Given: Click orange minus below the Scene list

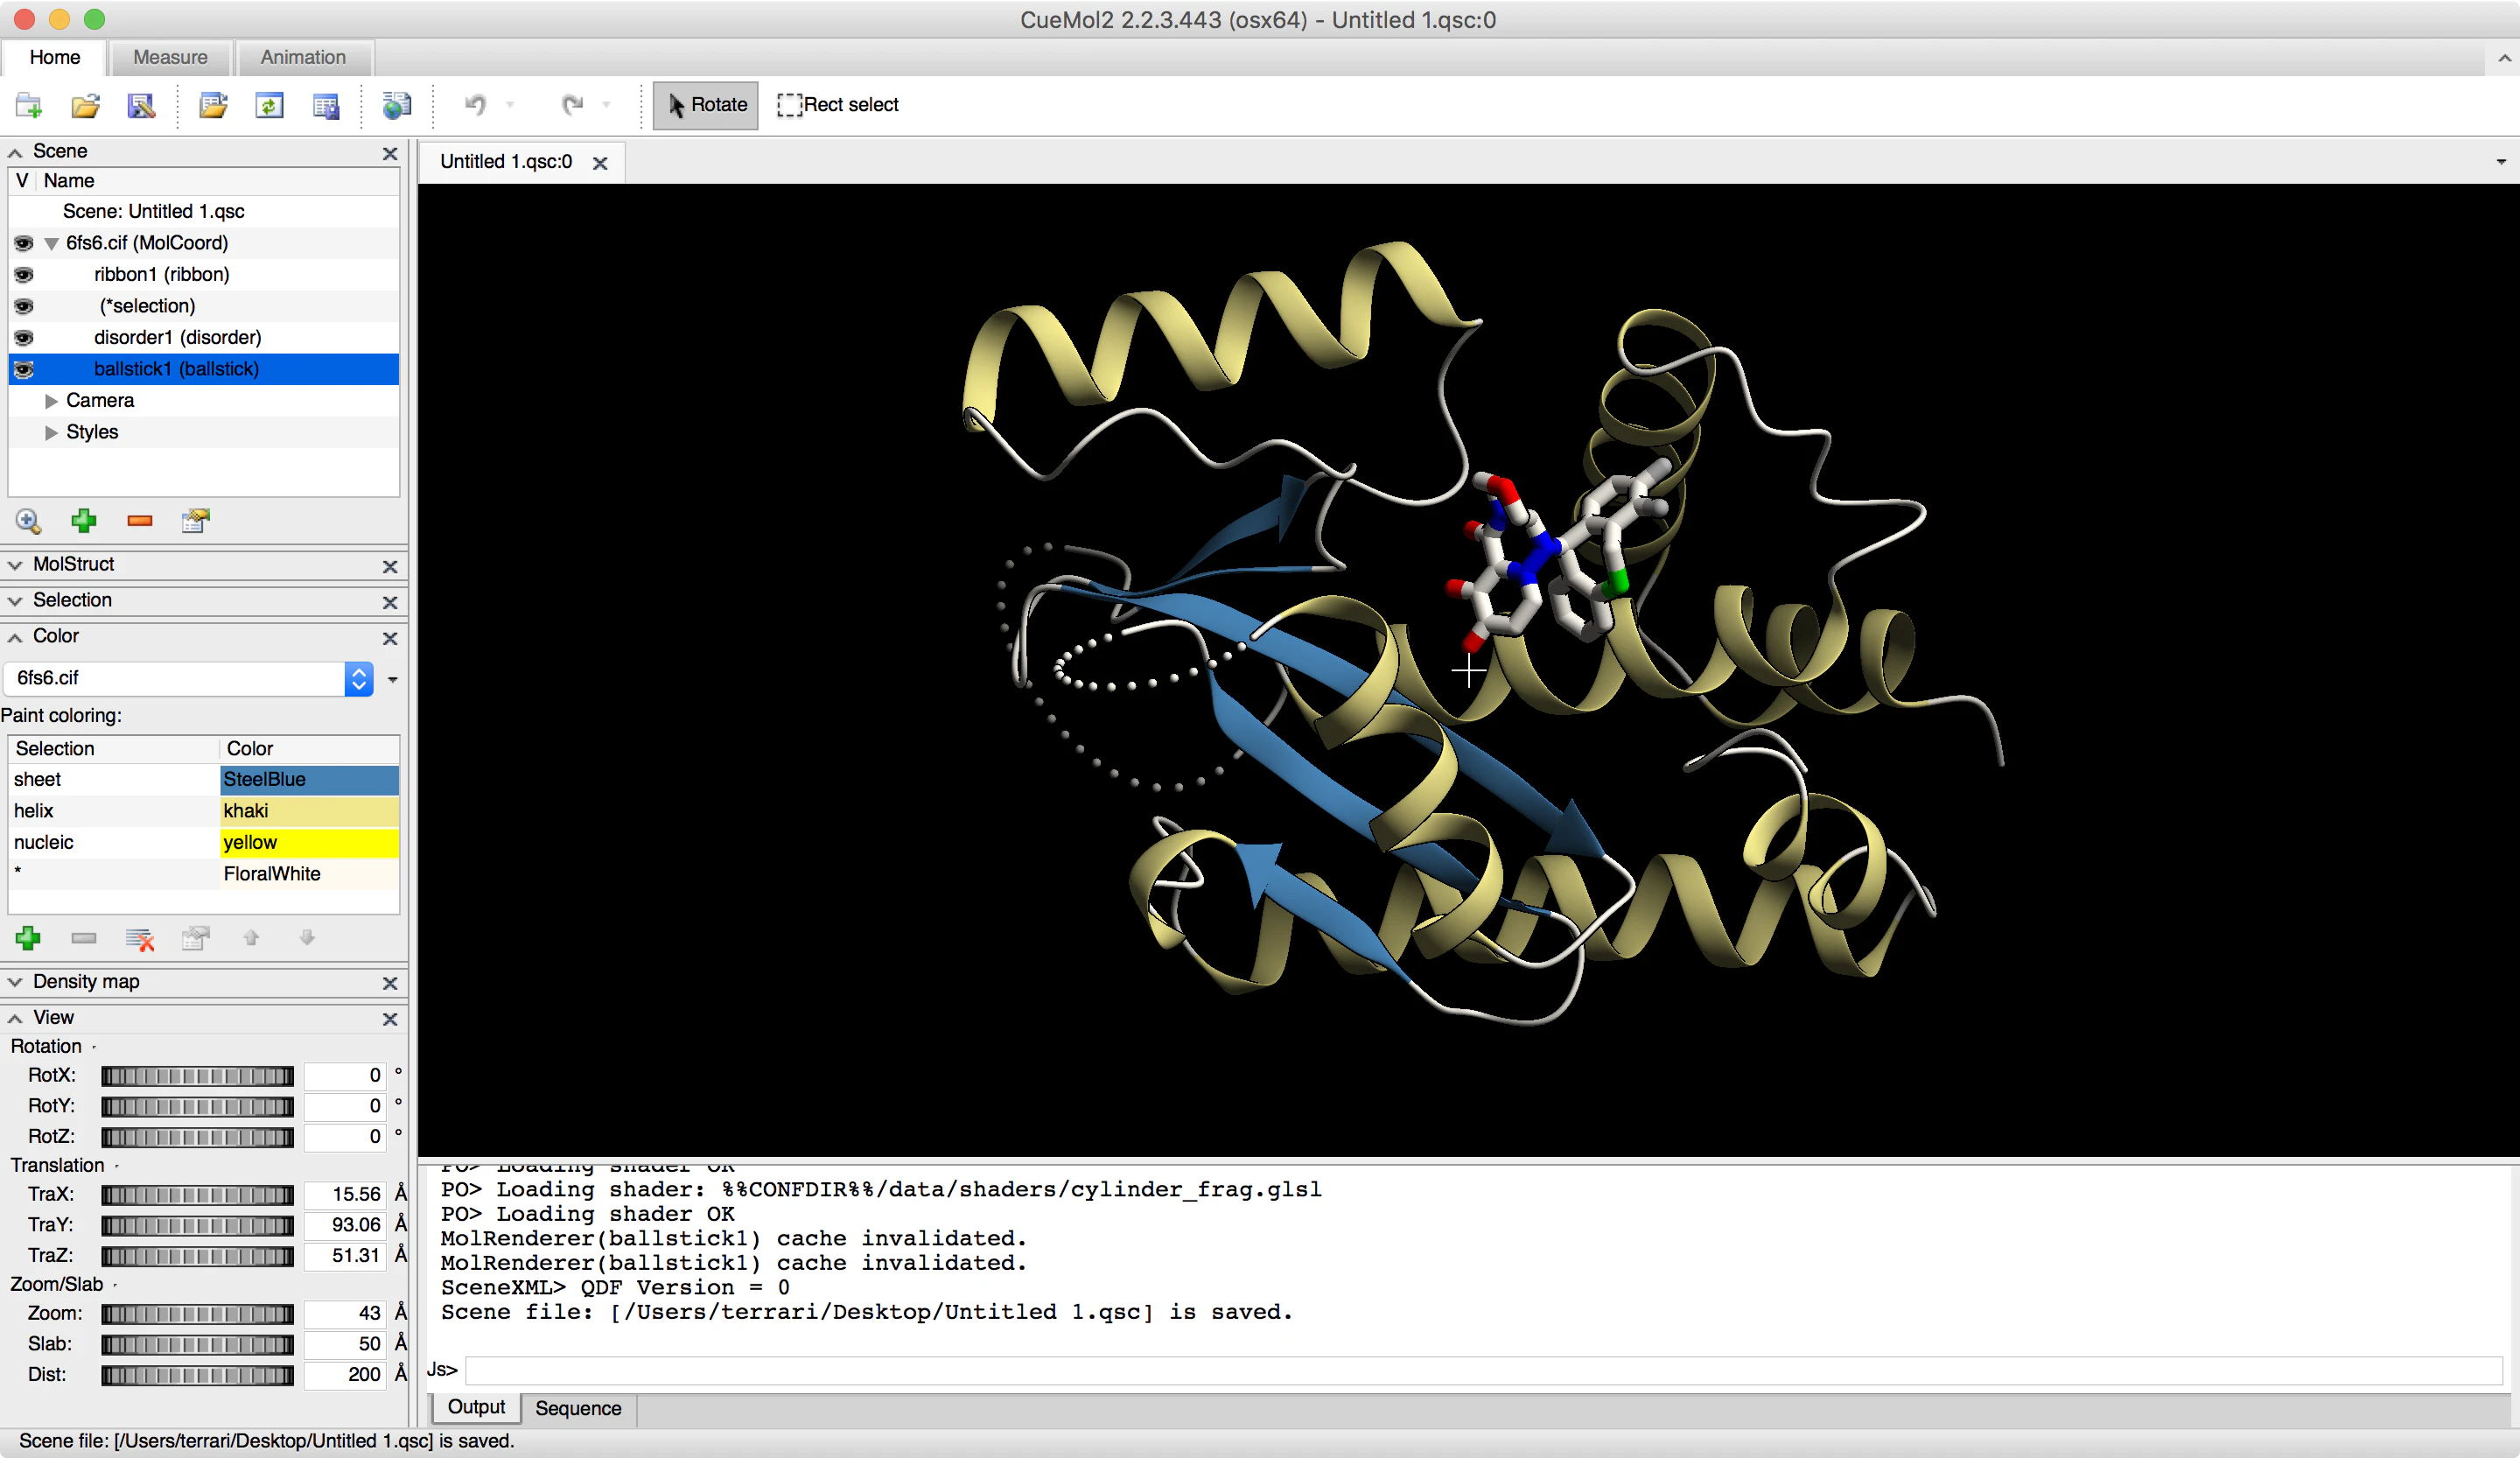Looking at the screenshot, I should (140, 520).
